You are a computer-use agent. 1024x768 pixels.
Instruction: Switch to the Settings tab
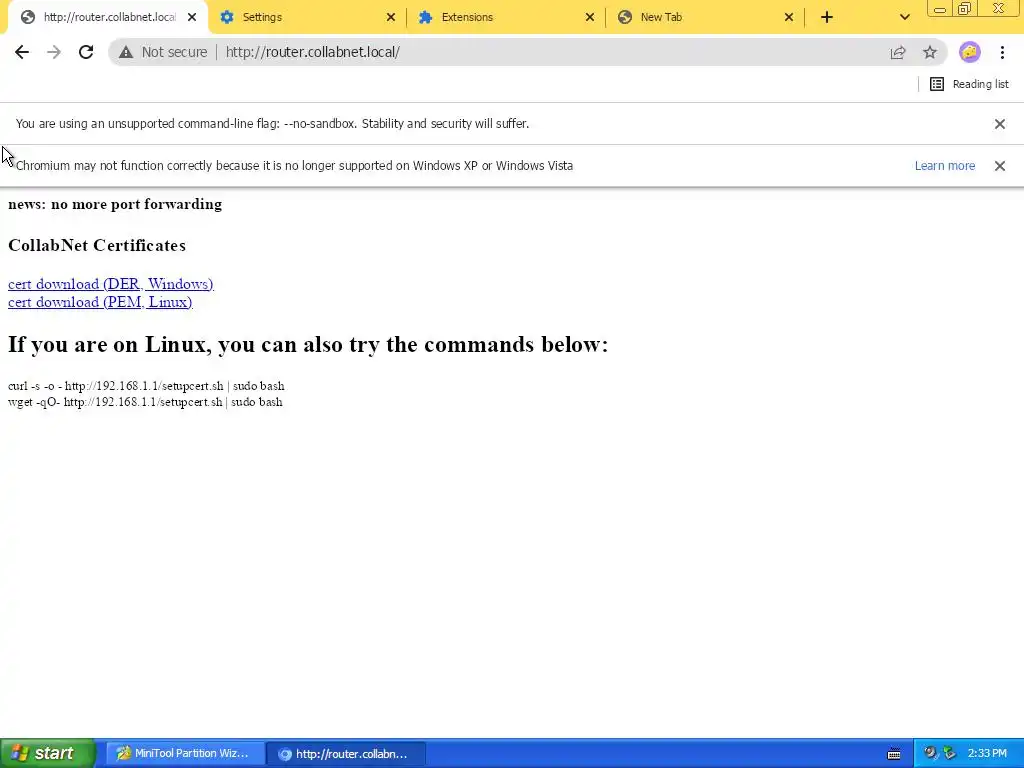tap(307, 17)
